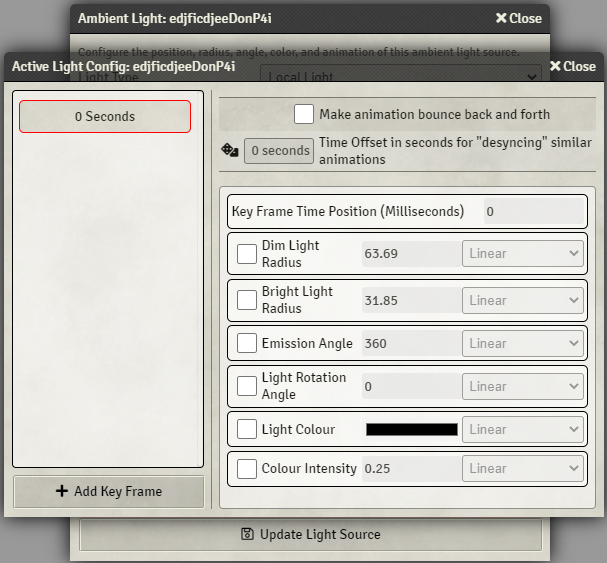This screenshot has height=563, width=607.
Task: Enable the Colour Intensity checkbox
Action: pos(247,469)
